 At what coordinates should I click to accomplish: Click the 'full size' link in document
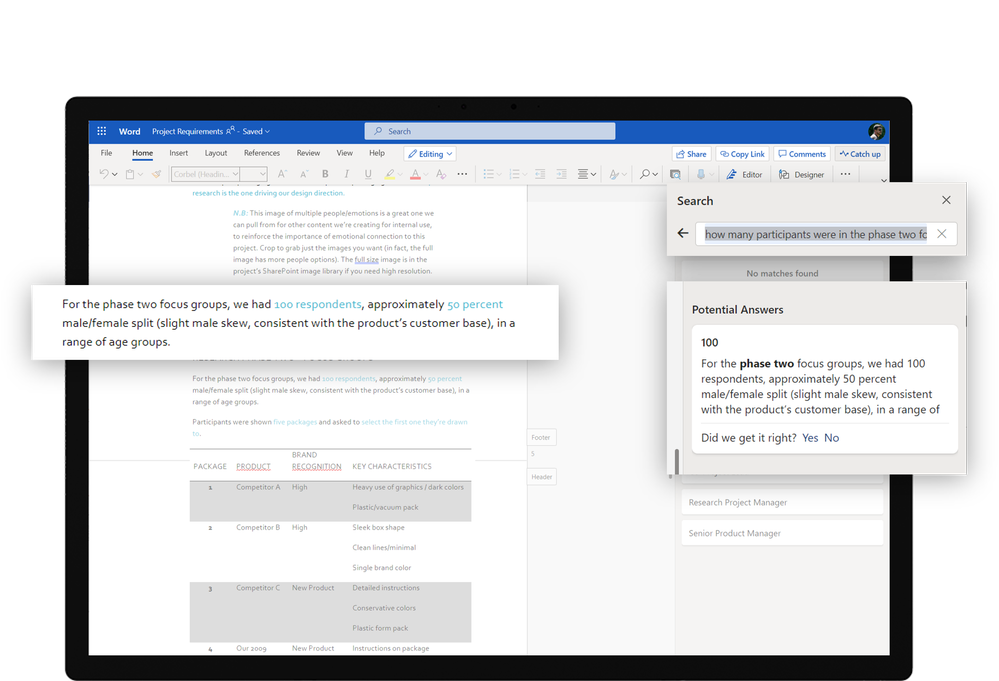pos(366,259)
